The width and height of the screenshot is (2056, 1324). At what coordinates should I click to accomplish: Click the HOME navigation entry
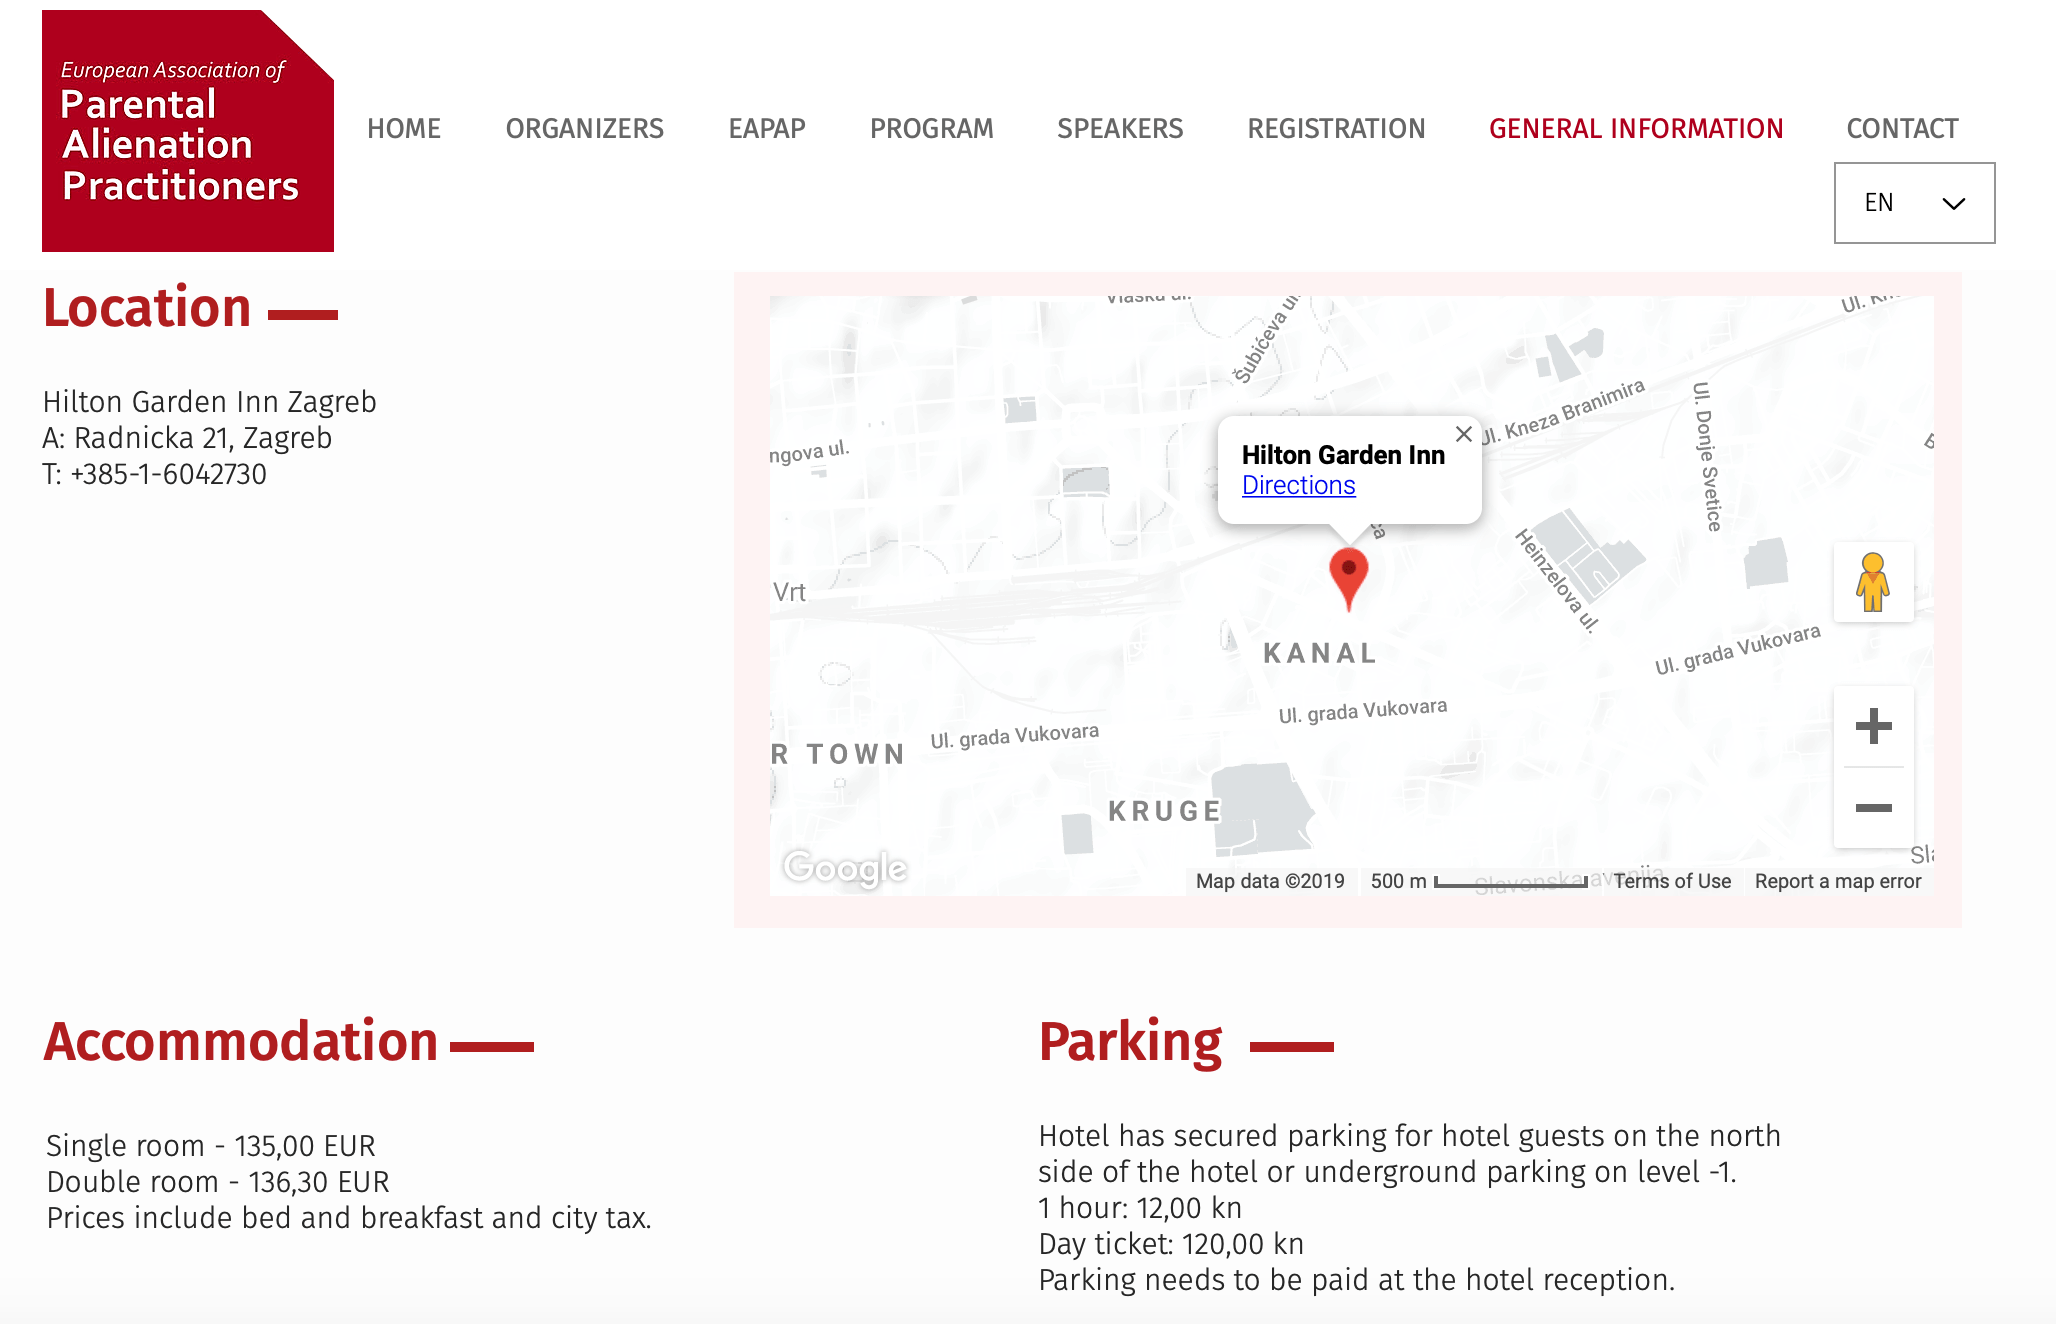coord(404,128)
